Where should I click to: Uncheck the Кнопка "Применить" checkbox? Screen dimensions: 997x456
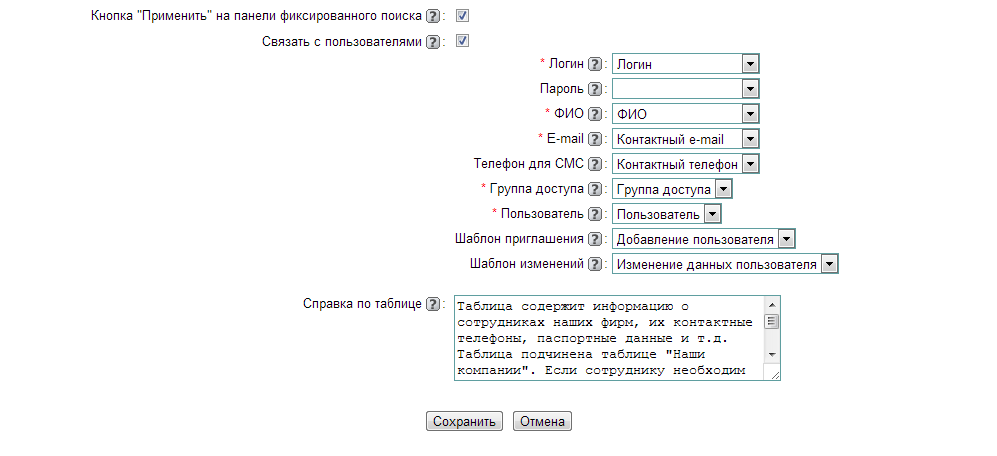coord(462,16)
